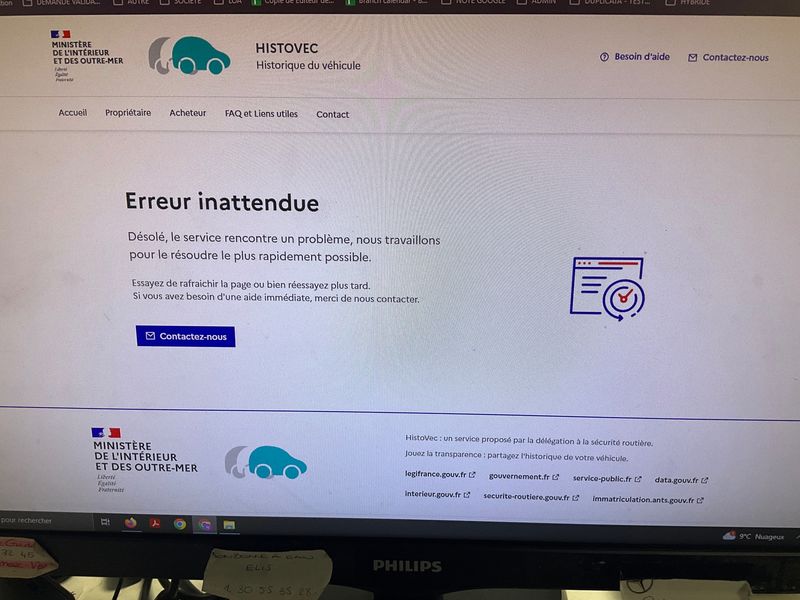800x600 pixels.
Task: Open HYBRIDE bookmark folder
Action: coord(688,3)
